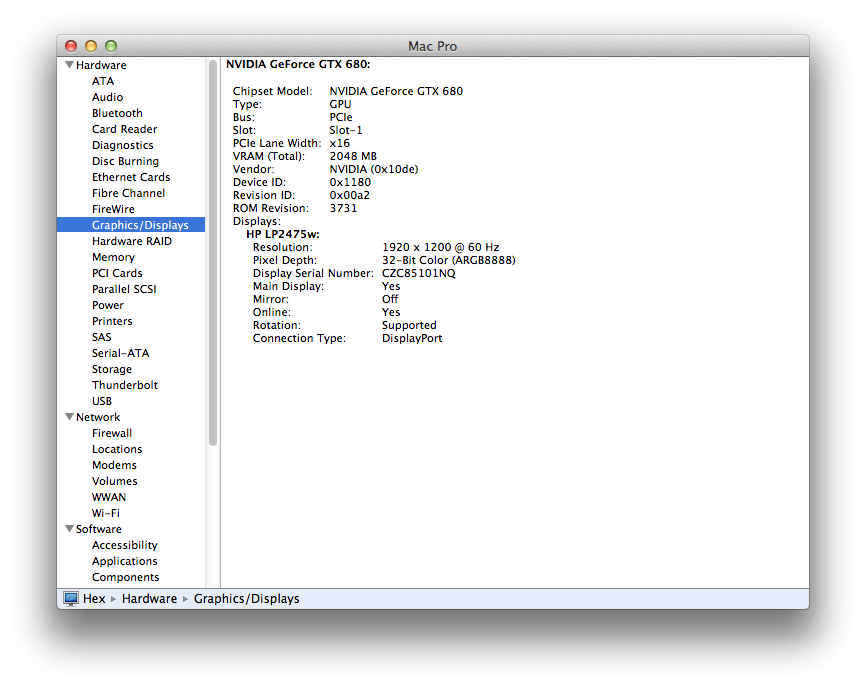Select Applications under Software

125,562
